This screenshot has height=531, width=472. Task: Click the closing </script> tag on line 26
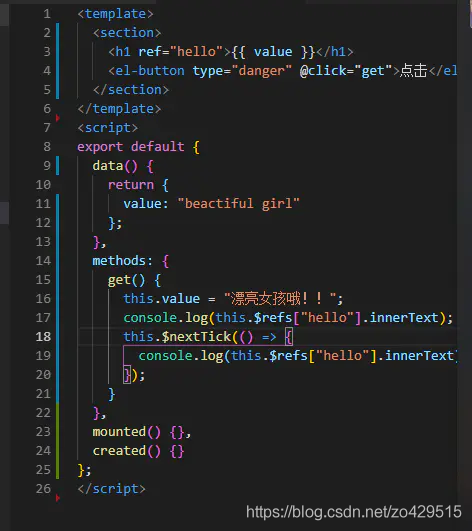click(111, 489)
